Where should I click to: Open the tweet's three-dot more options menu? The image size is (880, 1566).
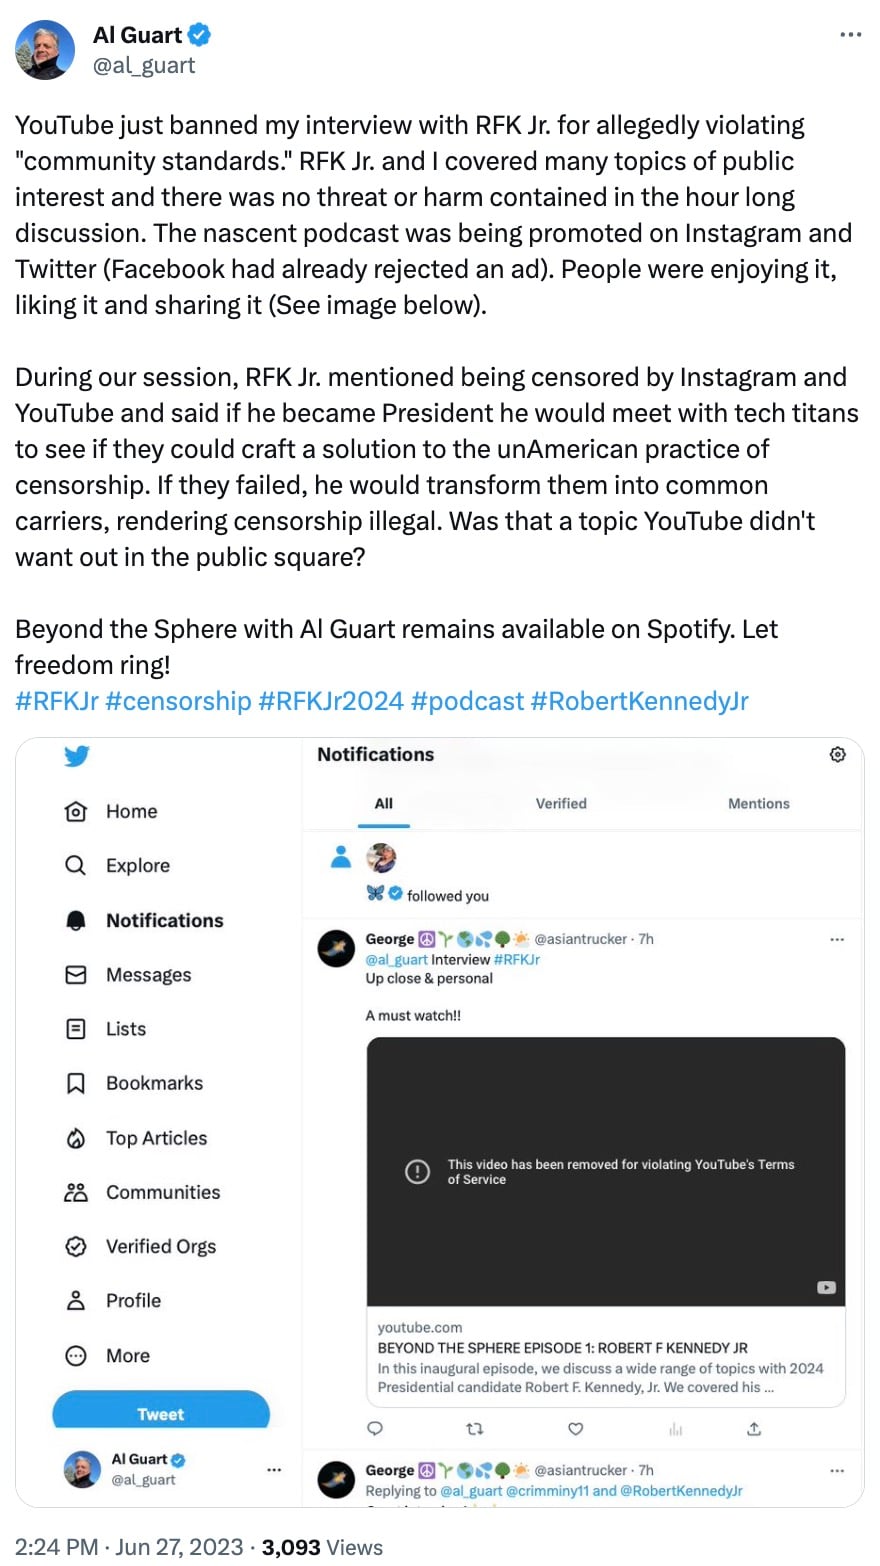tap(850, 35)
